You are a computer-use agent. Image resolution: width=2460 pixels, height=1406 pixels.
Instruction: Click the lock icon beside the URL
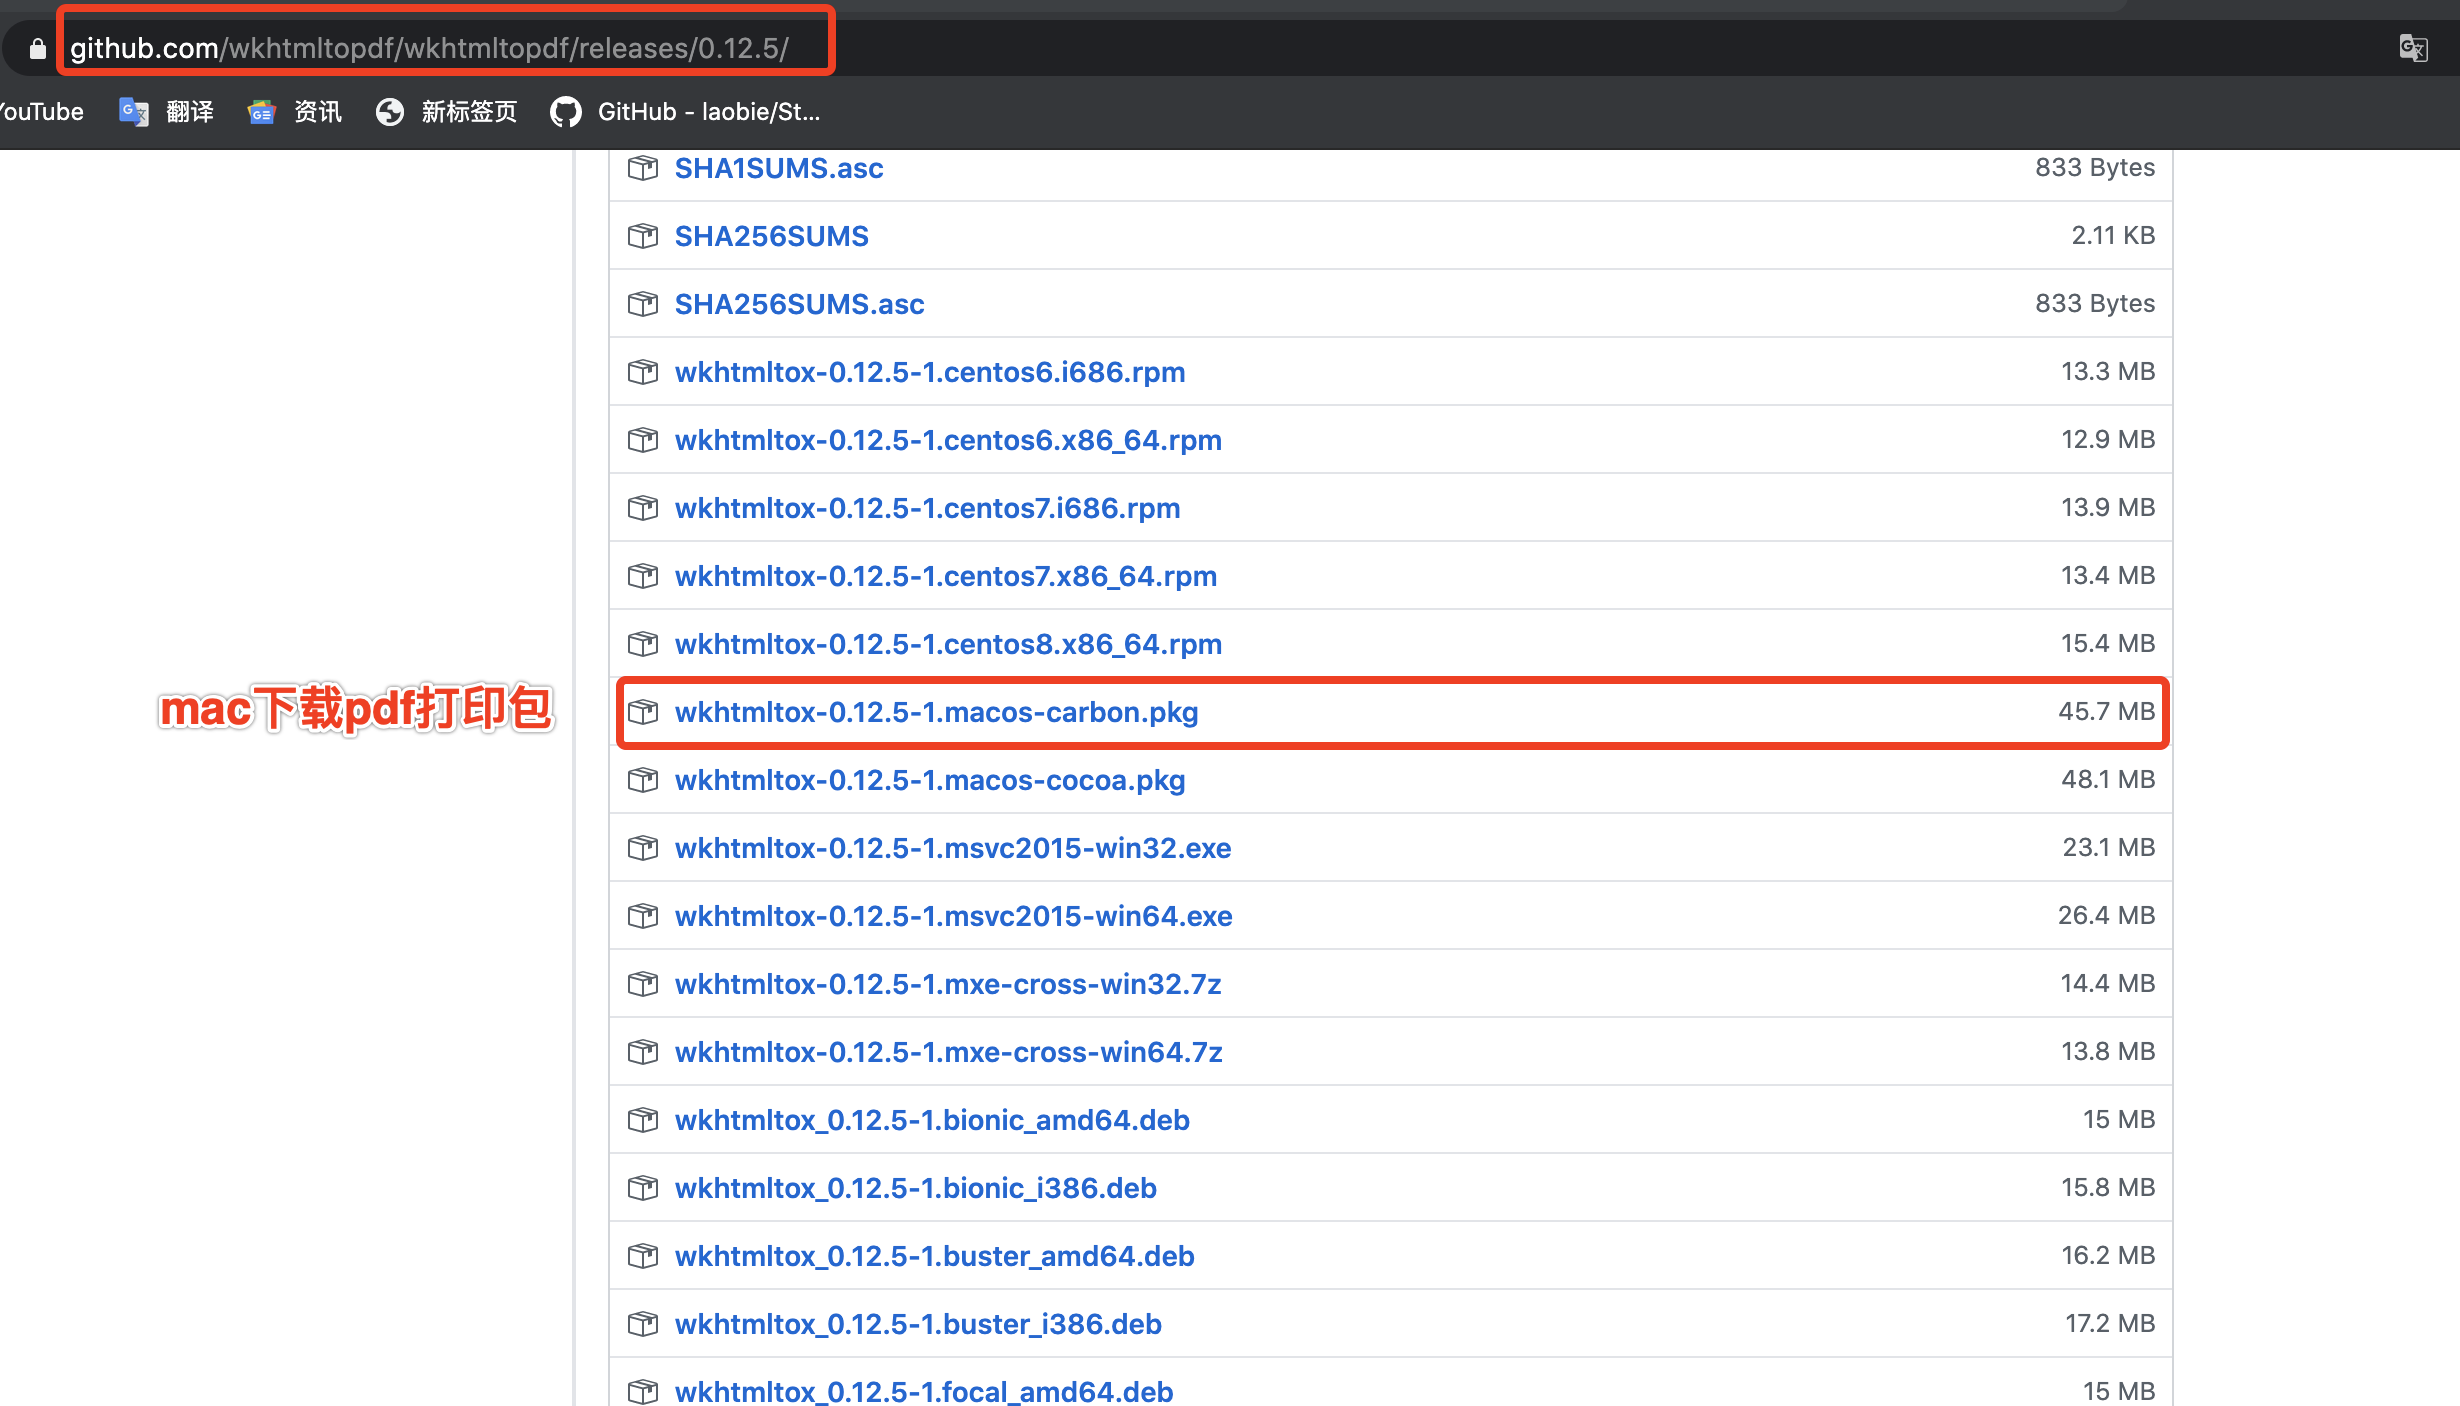38,49
